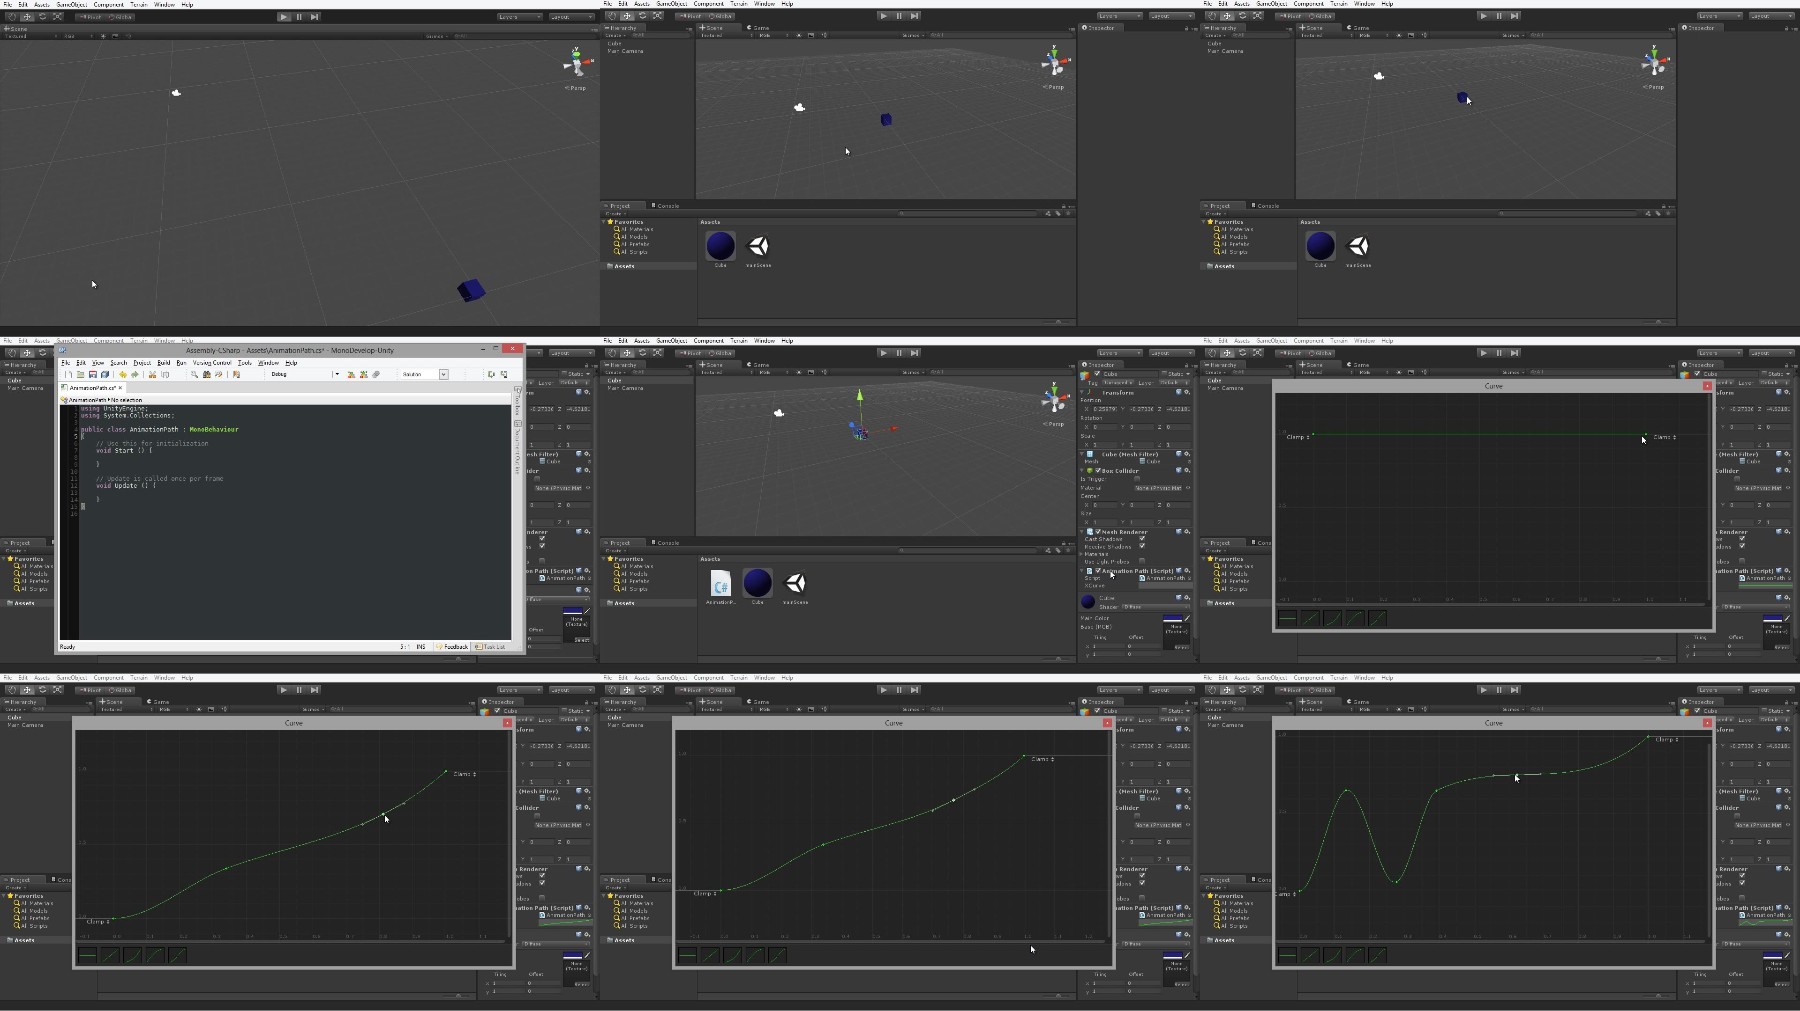Toggle Box Collider enabled checkbox in move-gizmo frame
The height and width of the screenshot is (1011, 1800).
tap(1098, 470)
